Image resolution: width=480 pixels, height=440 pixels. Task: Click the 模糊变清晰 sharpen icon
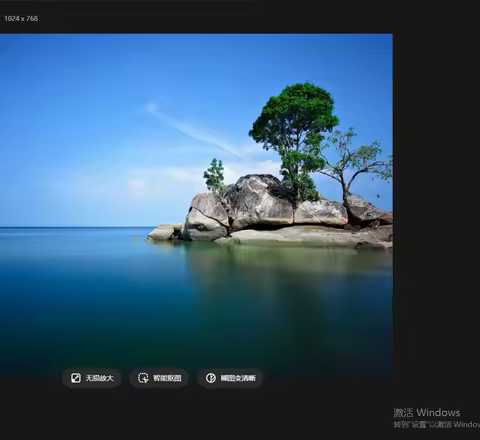(211, 378)
